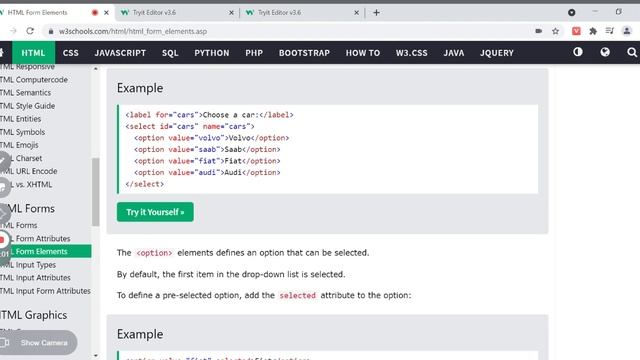This screenshot has width=640, height=360.
Task: Open the HOW TO section in navbar
Action: (x=363, y=53)
